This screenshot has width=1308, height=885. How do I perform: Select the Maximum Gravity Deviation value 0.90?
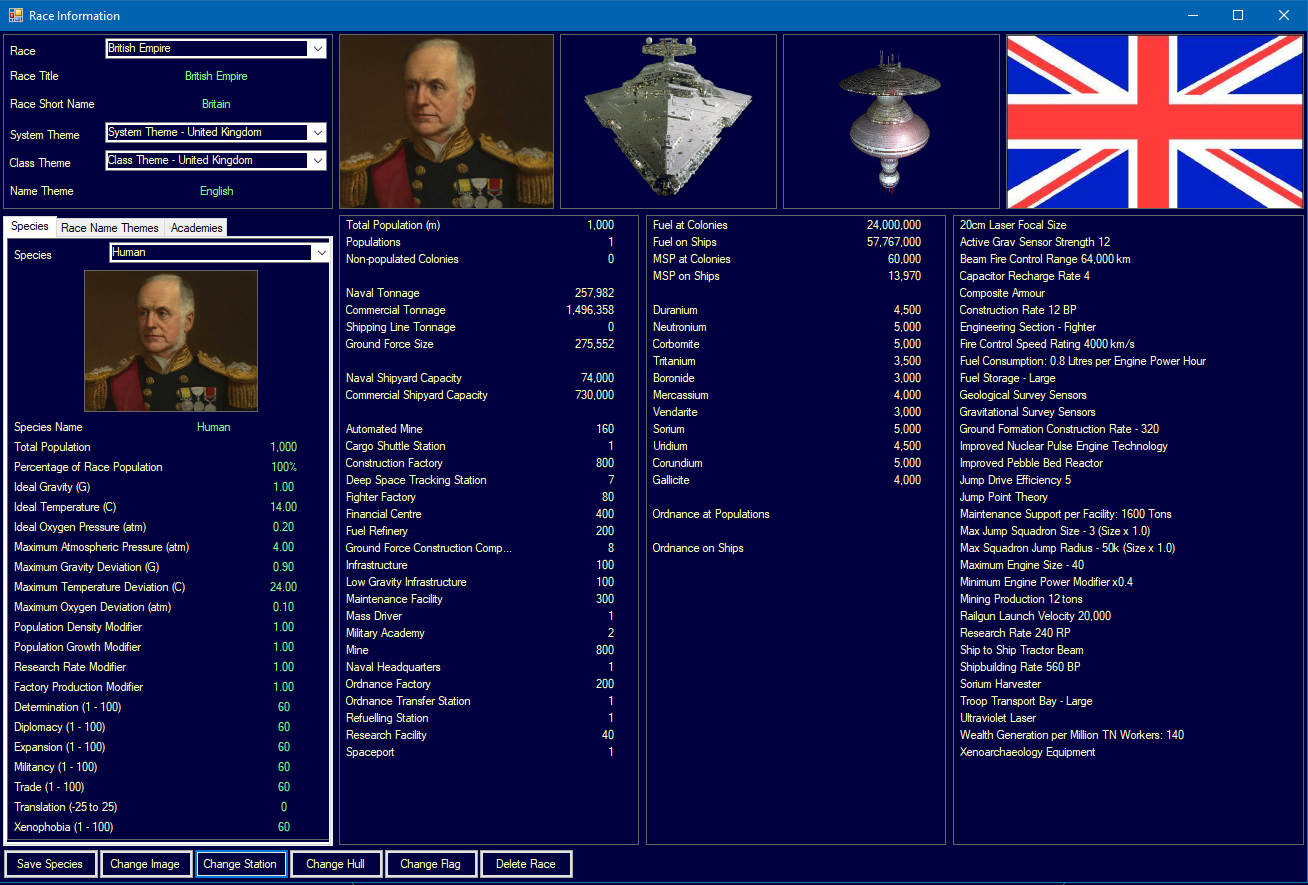click(x=284, y=567)
